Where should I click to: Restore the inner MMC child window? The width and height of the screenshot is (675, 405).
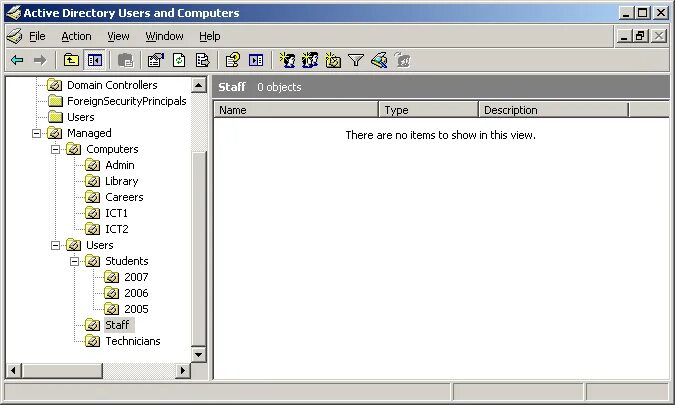tap(640, 36)
